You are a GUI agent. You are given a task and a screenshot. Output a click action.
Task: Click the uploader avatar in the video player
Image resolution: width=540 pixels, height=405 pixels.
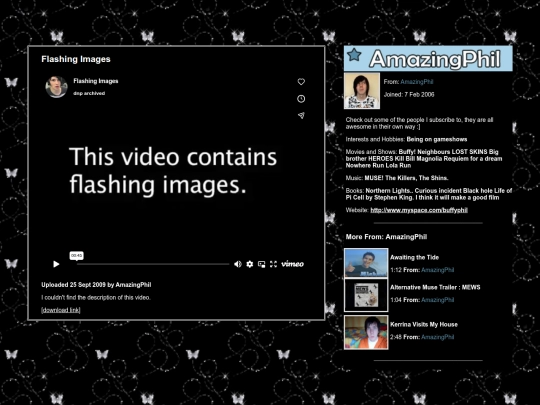56,87
